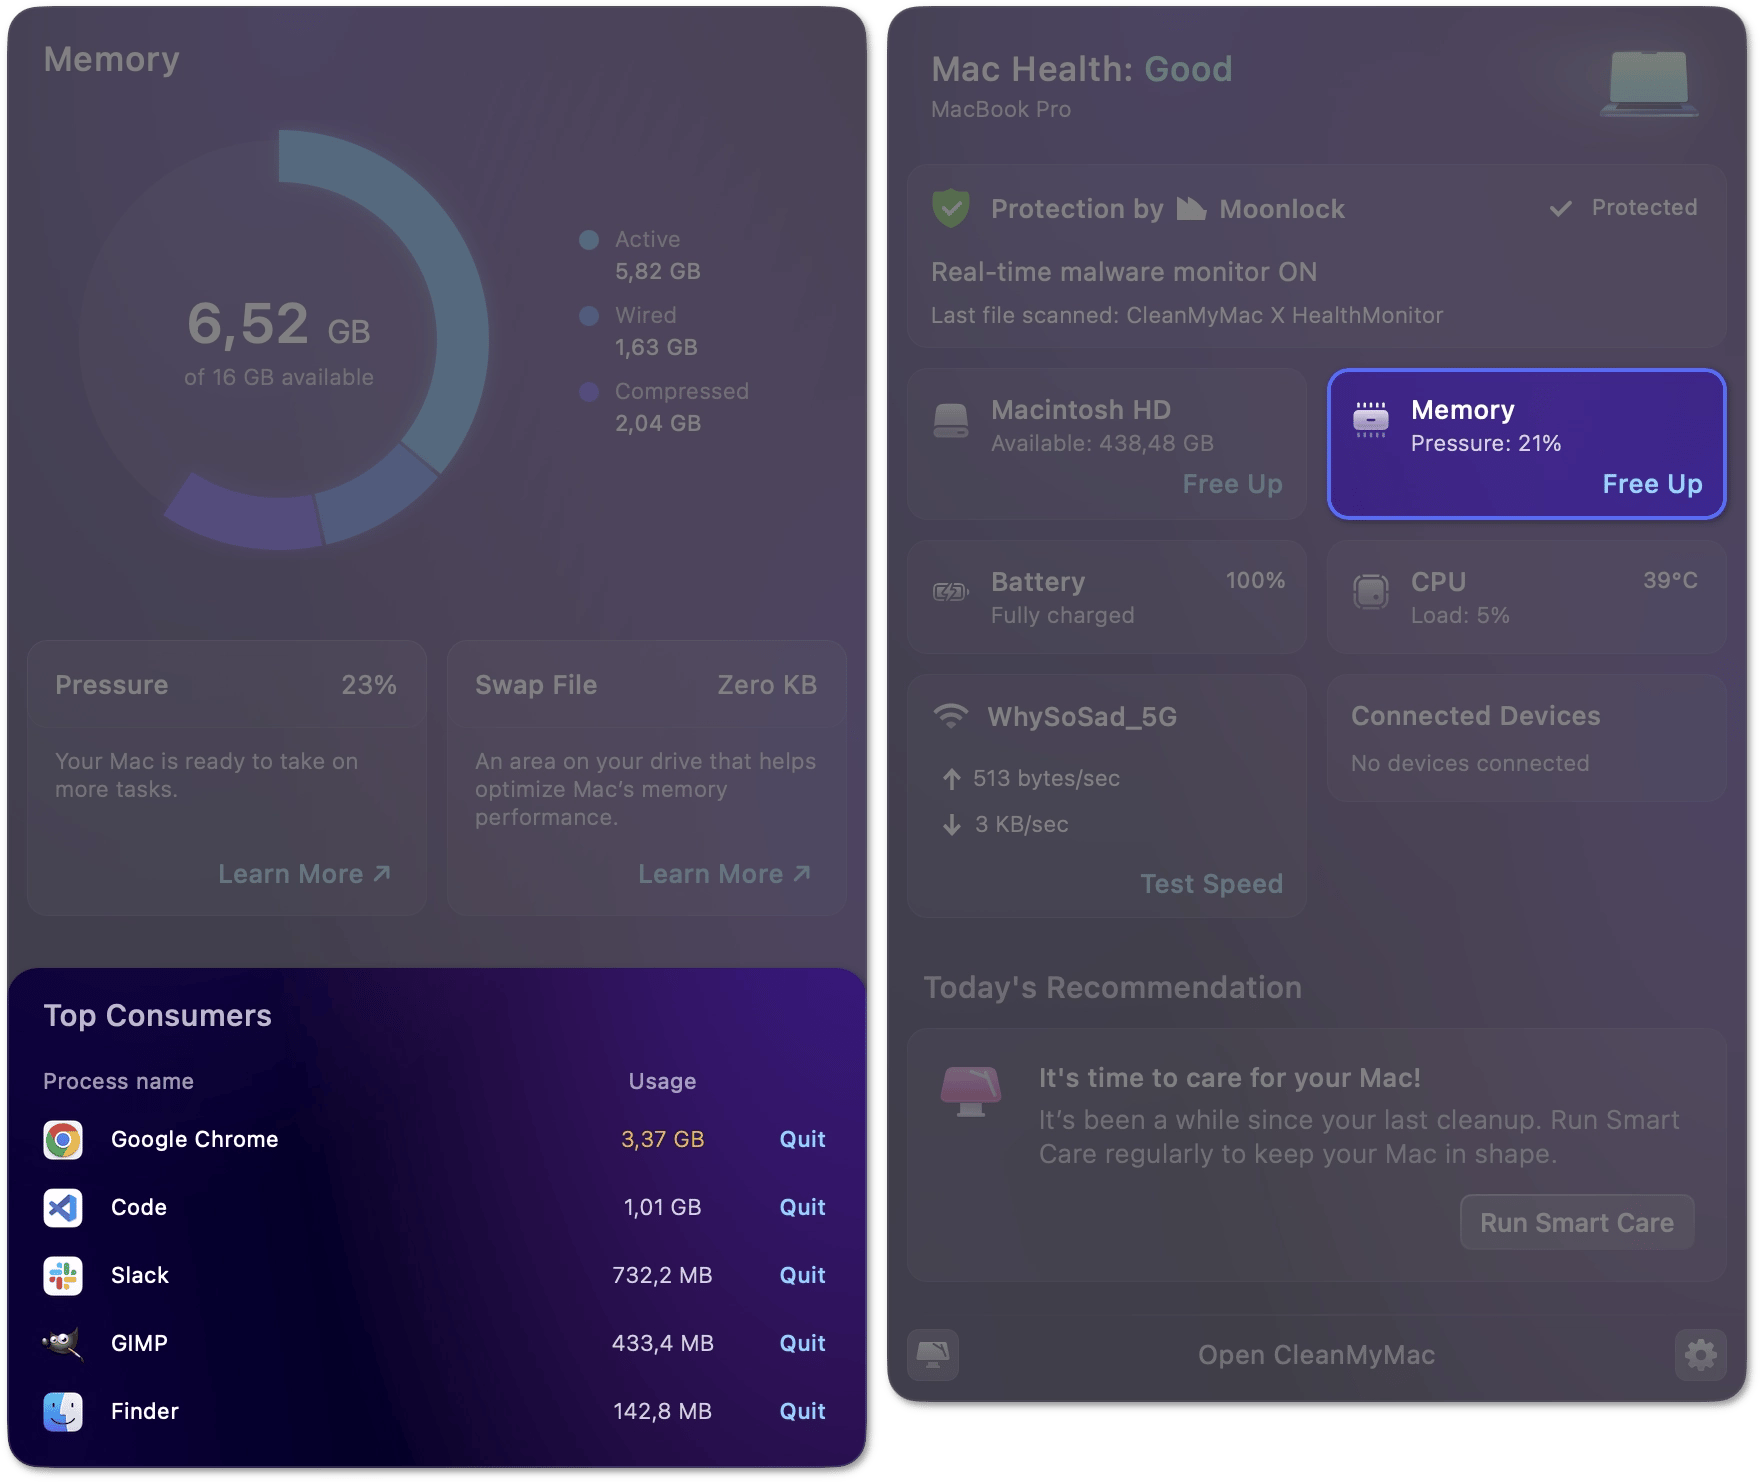The image size is (1760, 1482).
Task: Open settings with the gear icon
Action: click(1700, 1355)
